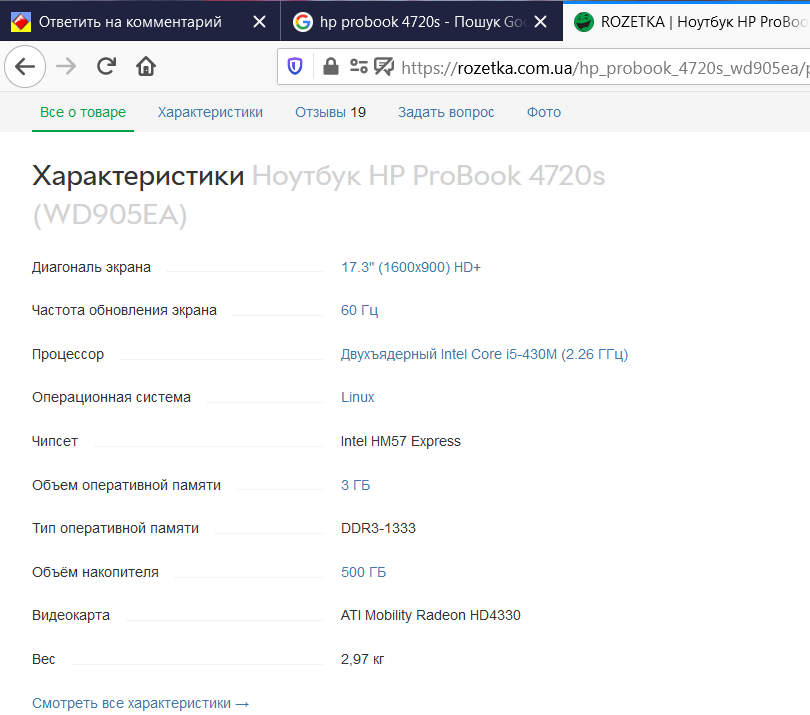
Task: Click the 'Объем оперативной памяти' label
Action: pyautogui.click(x=127, y=485)
